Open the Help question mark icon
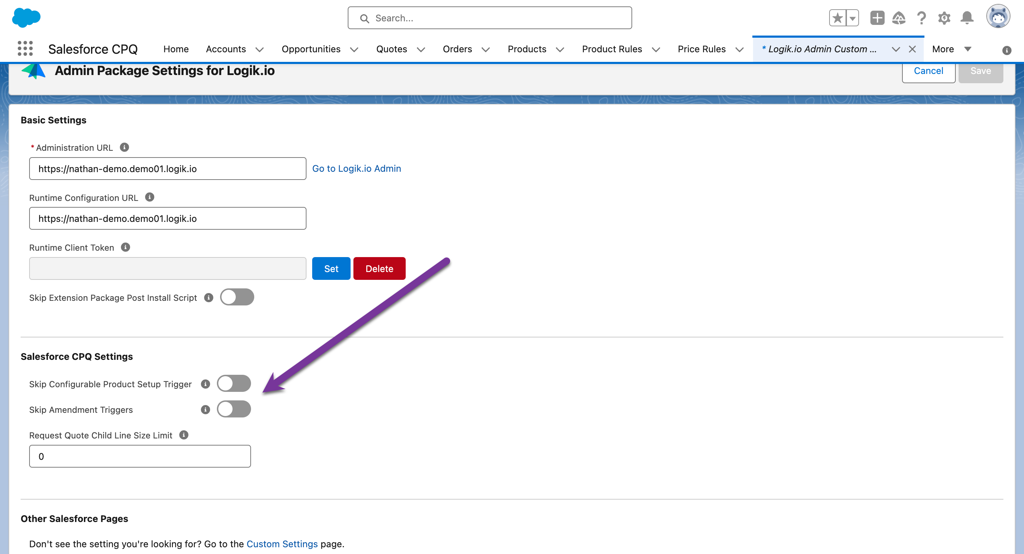1024x554 pixels. click(921, 18)
